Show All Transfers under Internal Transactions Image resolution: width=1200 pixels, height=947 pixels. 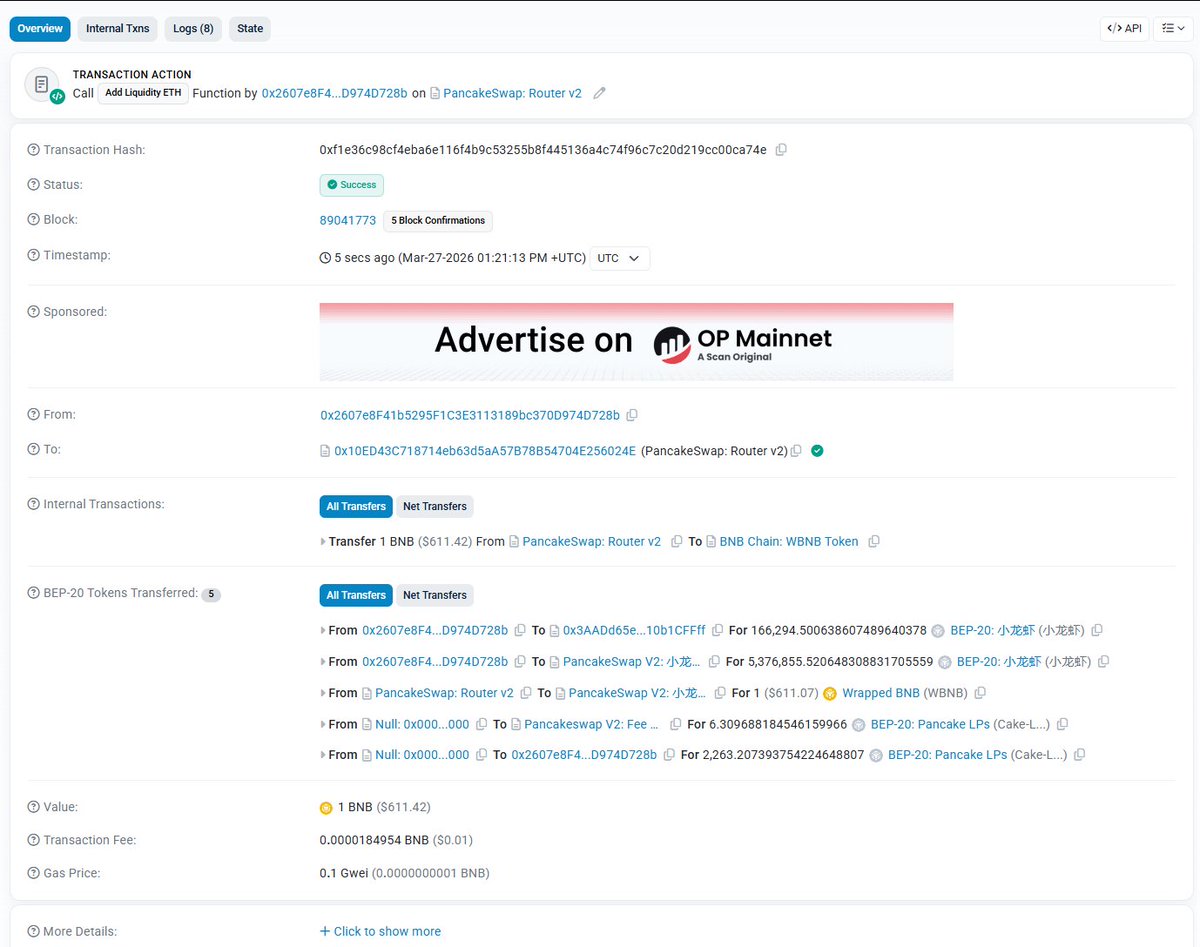point(356,507)
